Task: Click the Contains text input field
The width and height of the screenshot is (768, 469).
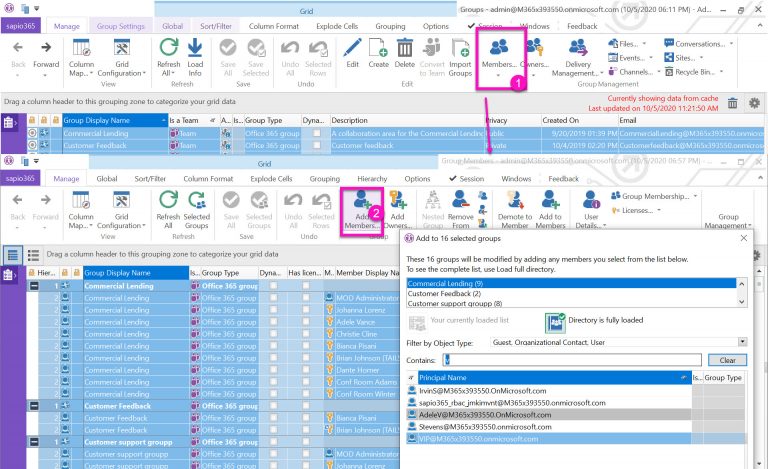Action: pyautogui.click(x=576, y=359)
